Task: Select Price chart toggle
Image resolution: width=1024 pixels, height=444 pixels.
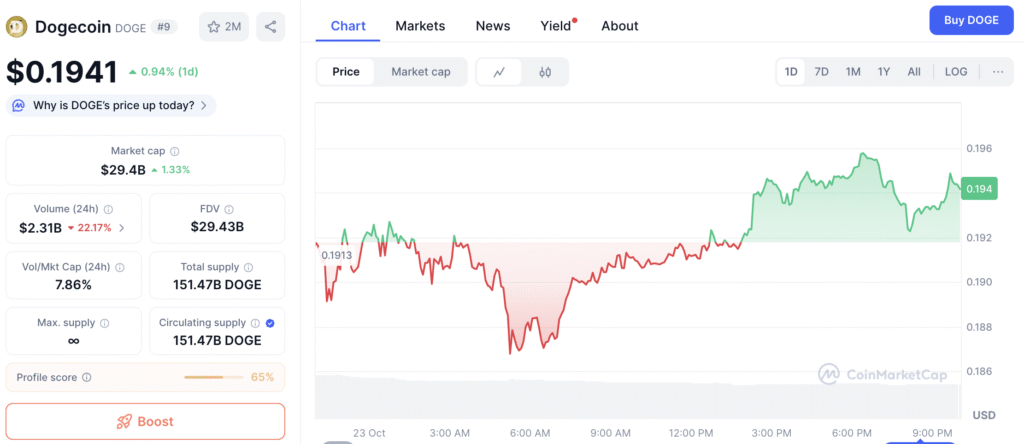Action: click(x=346, y=72)
